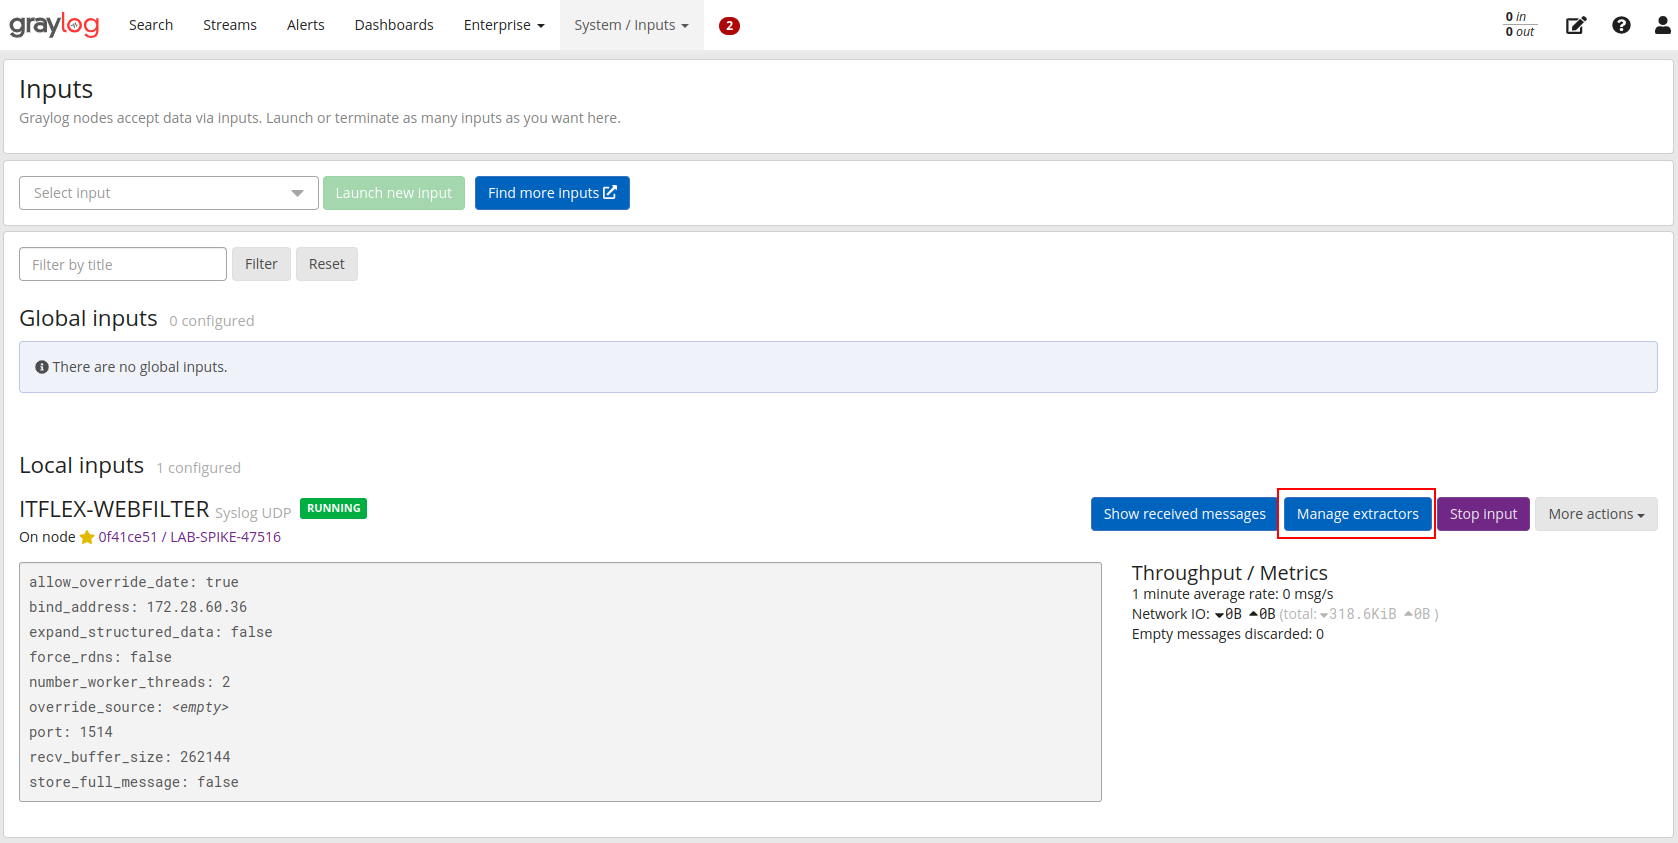Open the user profile icon
This screenshot has width=1678, height=843.
[x=1662, y=25]
